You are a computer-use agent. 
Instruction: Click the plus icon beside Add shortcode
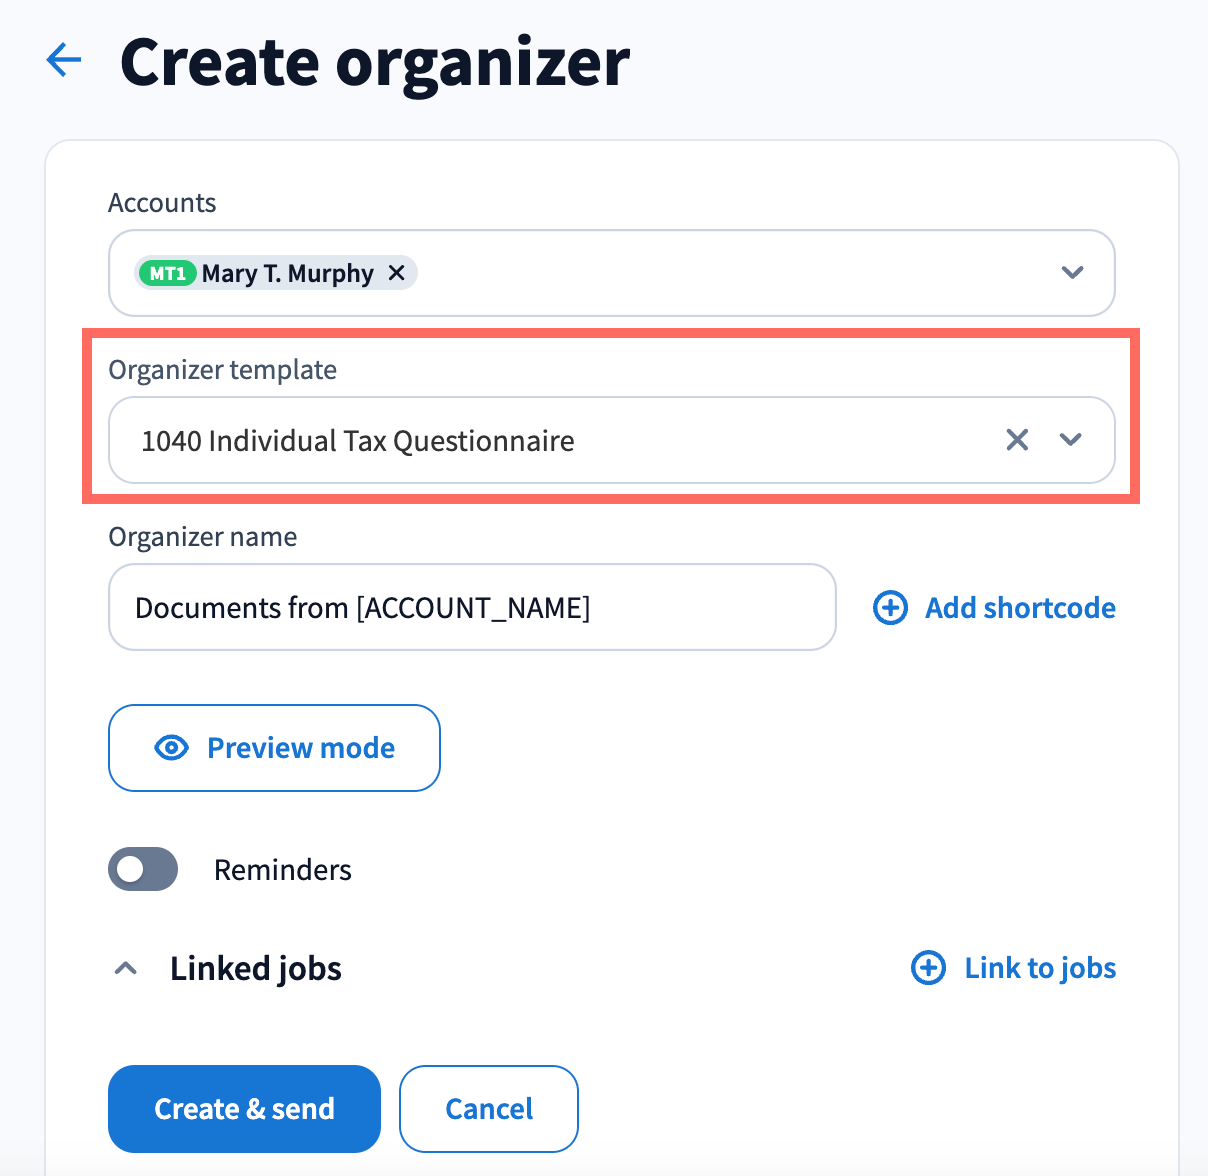tap(890, 608)
